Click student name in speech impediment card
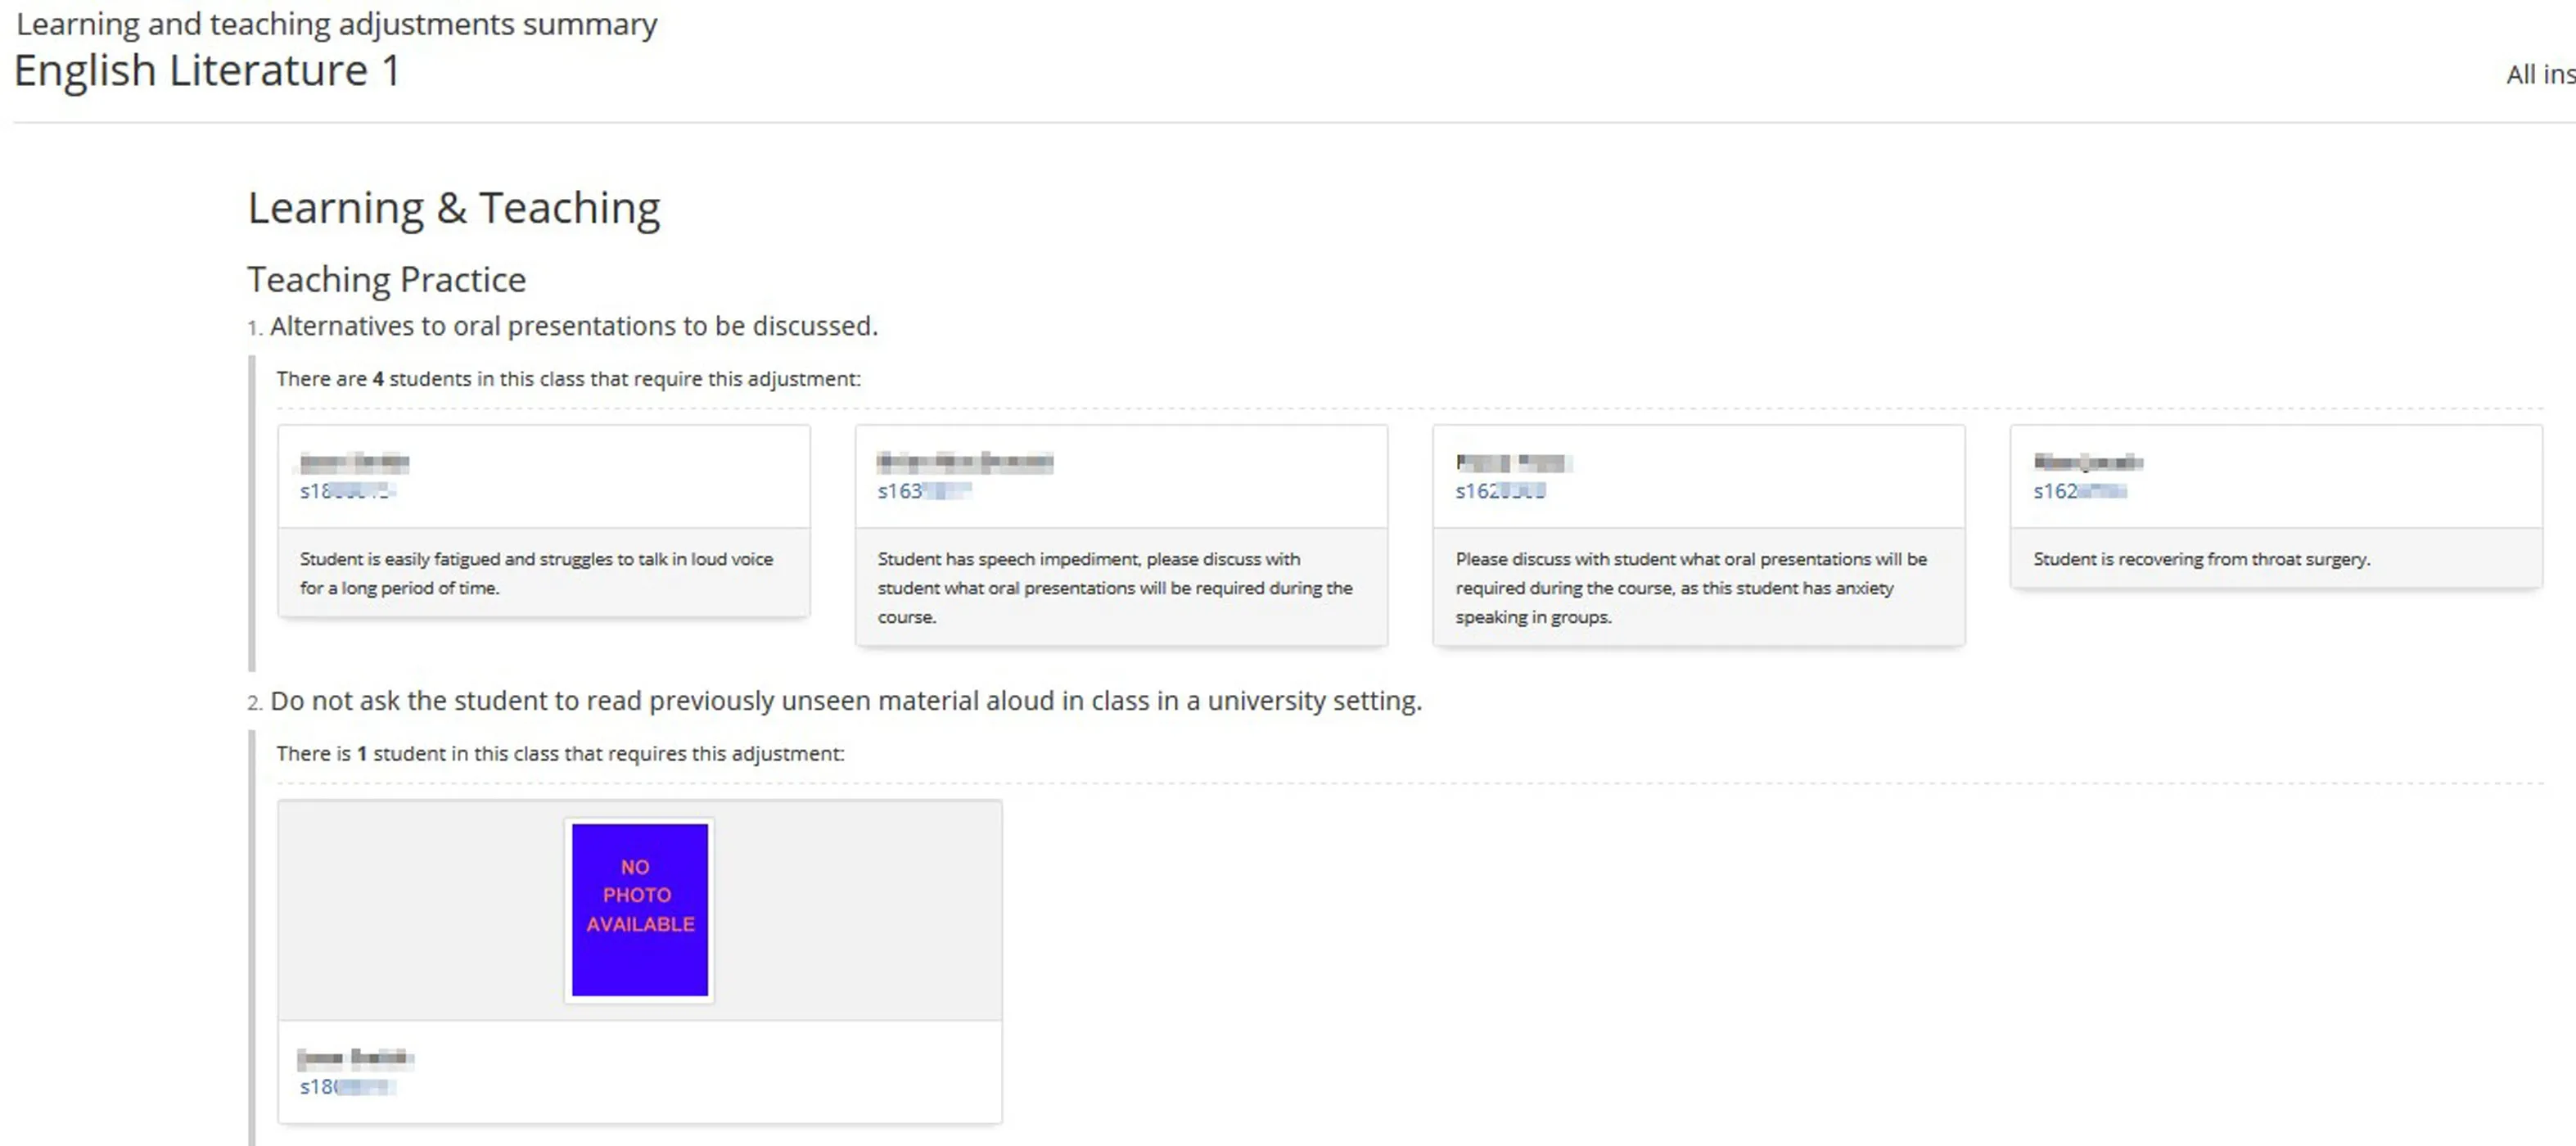 click(964, 462)
